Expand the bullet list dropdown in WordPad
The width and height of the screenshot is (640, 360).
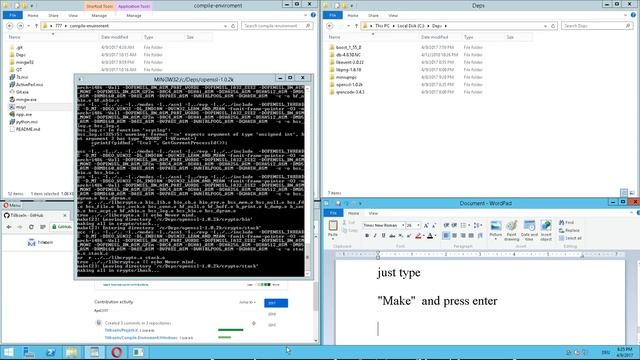pyautogui.click(x=469, y=225)
